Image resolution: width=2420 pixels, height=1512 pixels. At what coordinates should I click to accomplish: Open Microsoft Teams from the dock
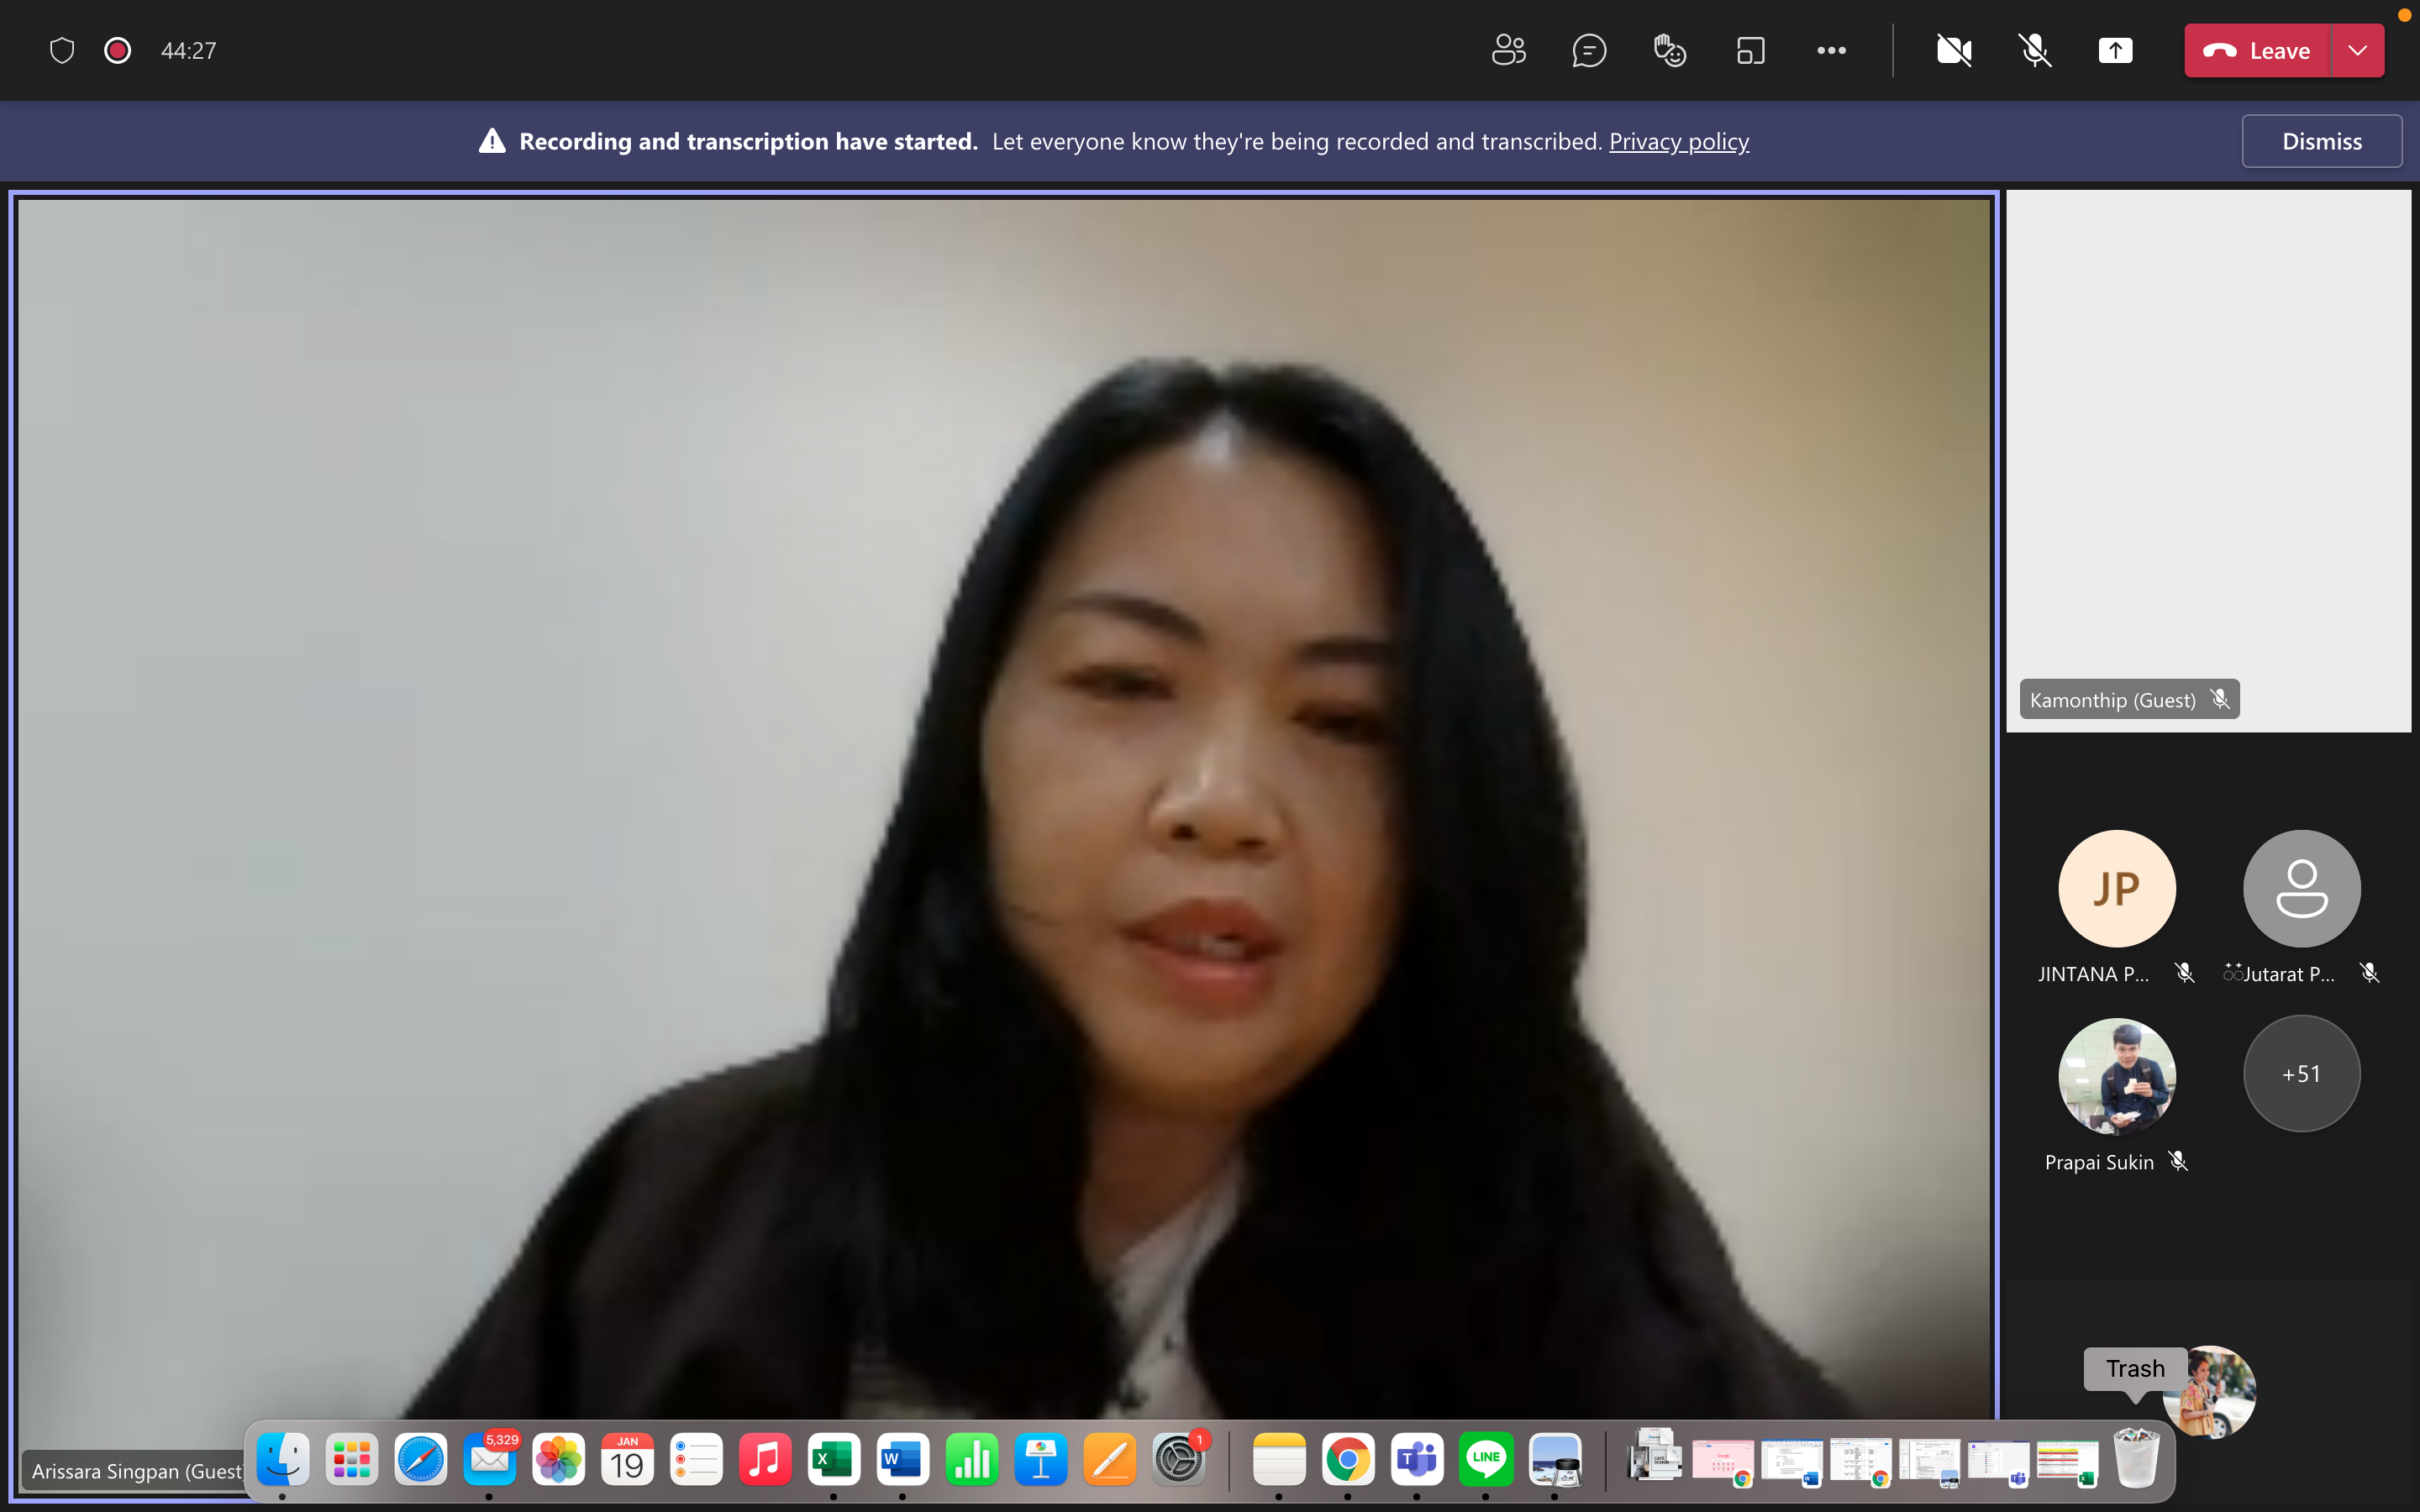pyautogui.click(x=1417, y=1460)
